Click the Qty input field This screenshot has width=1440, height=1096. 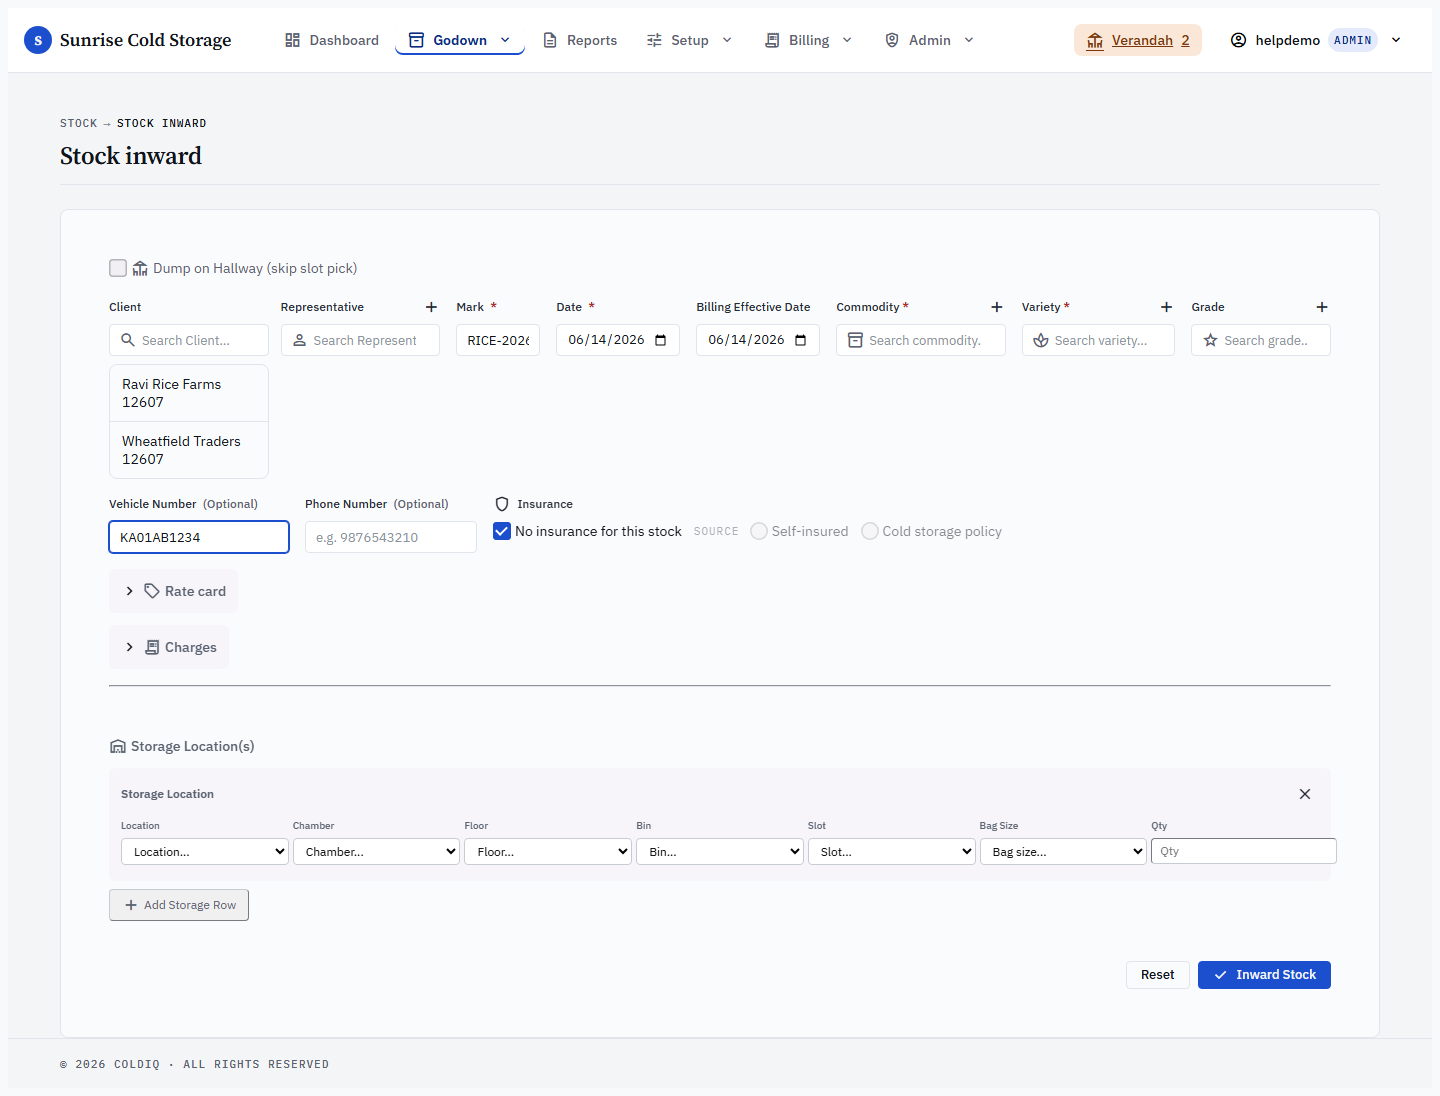click(x=1244, y=851)
